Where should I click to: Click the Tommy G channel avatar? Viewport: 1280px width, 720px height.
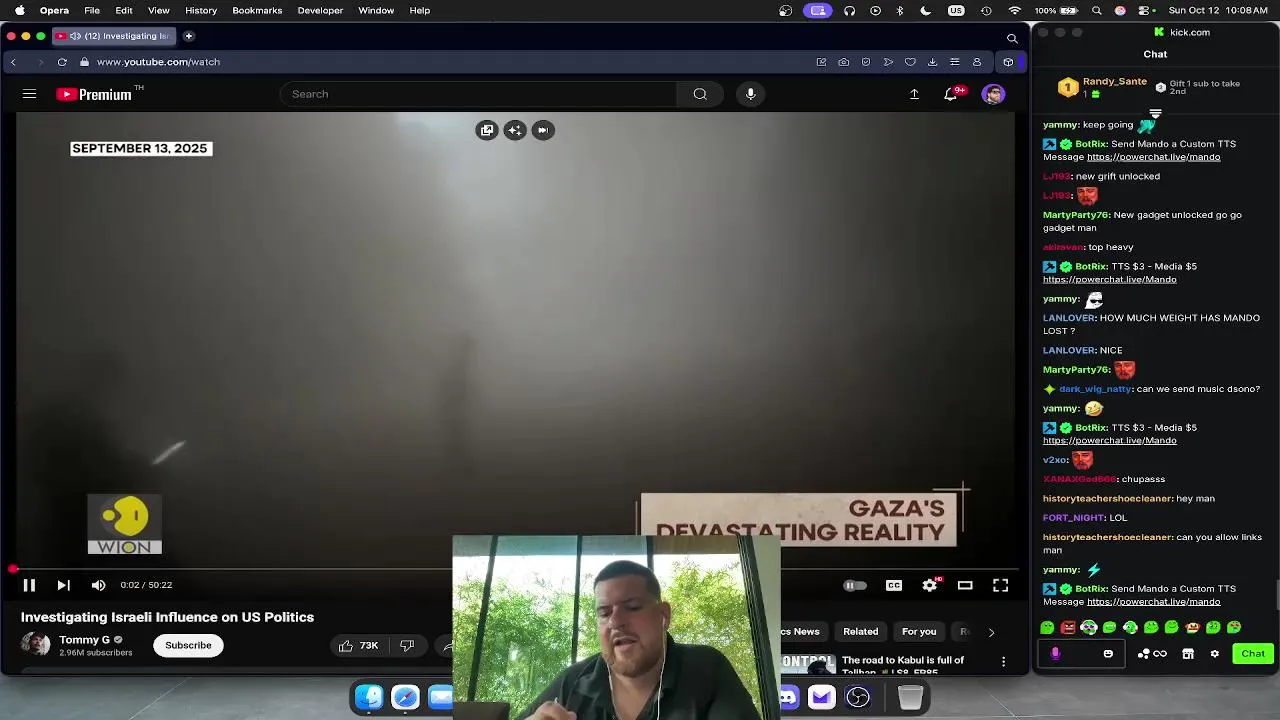[x=36, y=645]
